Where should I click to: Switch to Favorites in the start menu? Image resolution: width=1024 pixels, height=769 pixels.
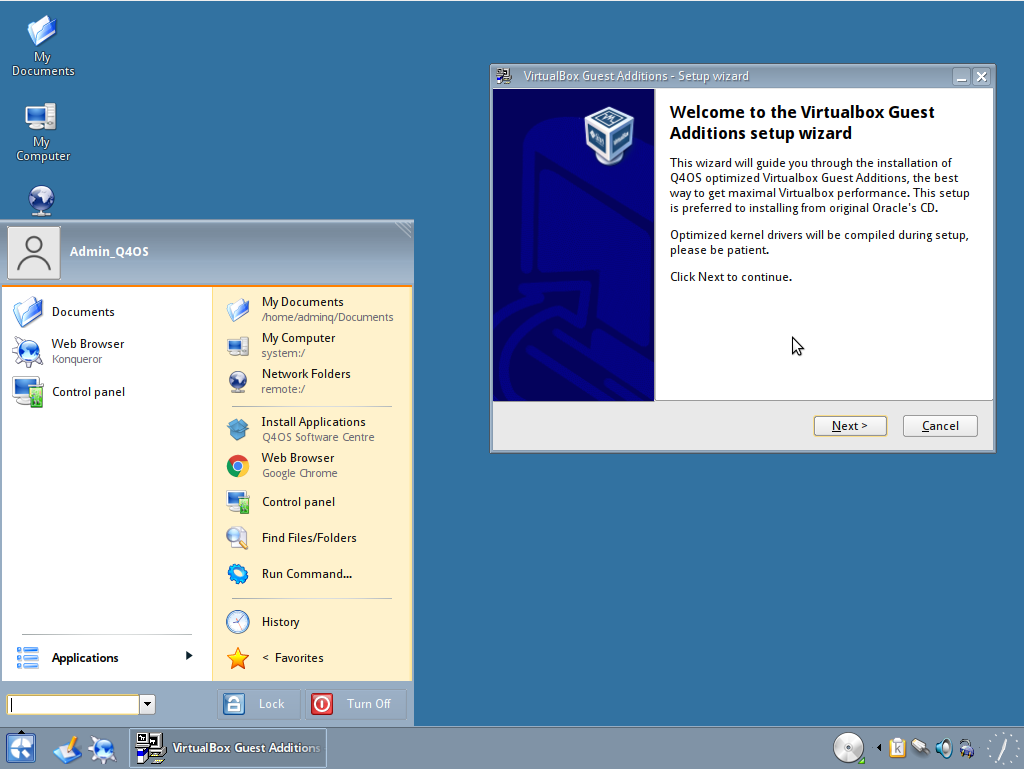point(312,657)
